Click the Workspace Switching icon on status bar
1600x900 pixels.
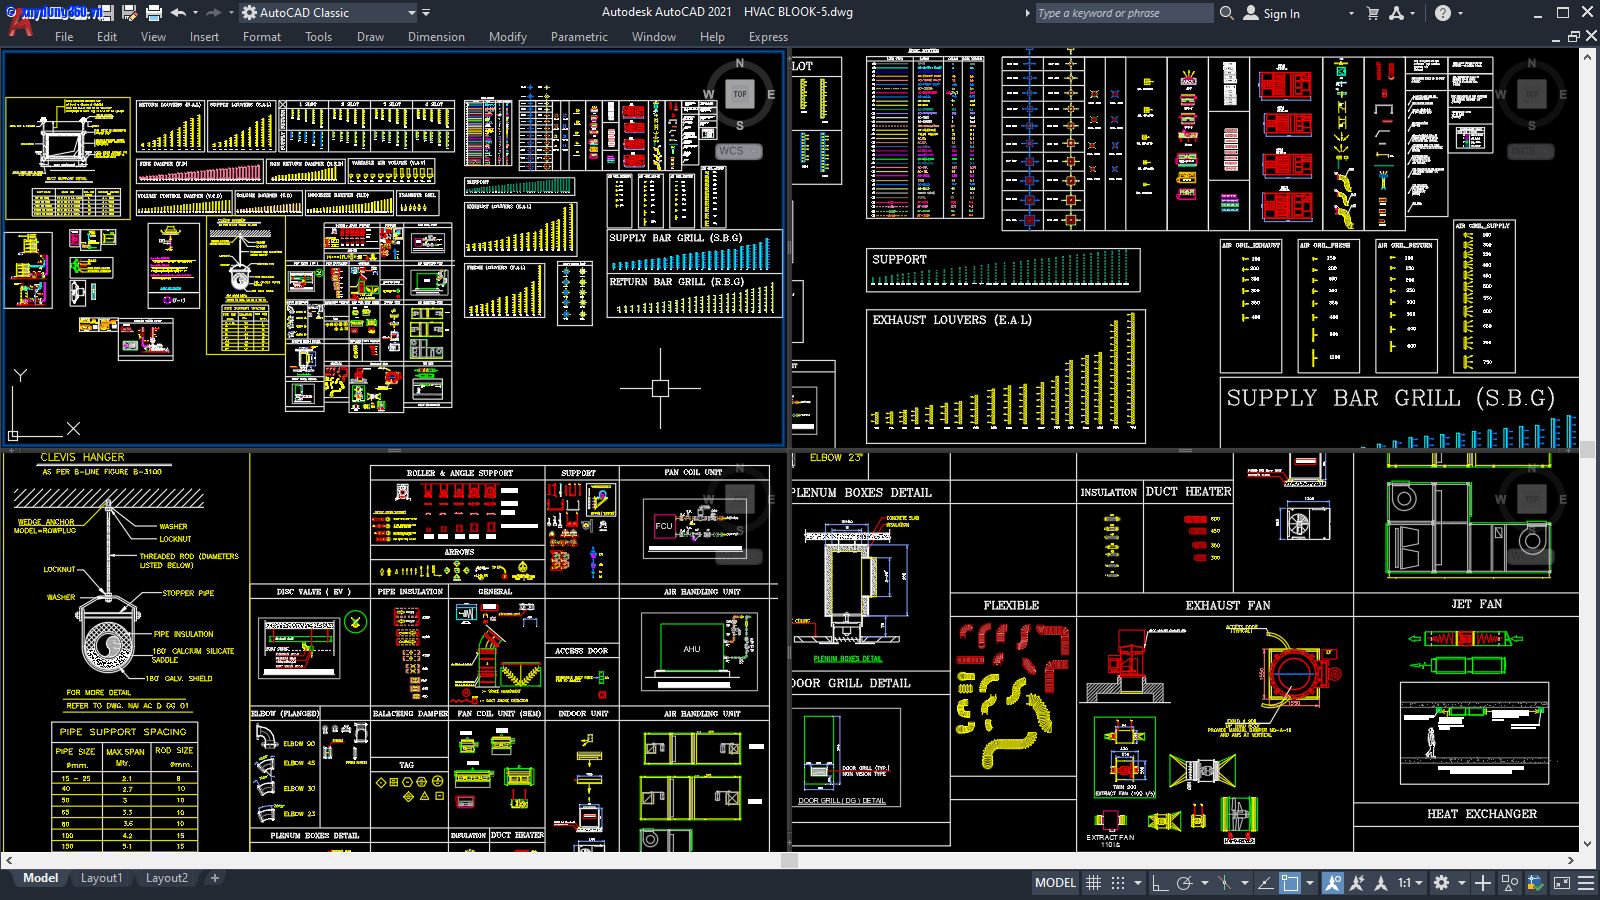tap(1443, 882)
